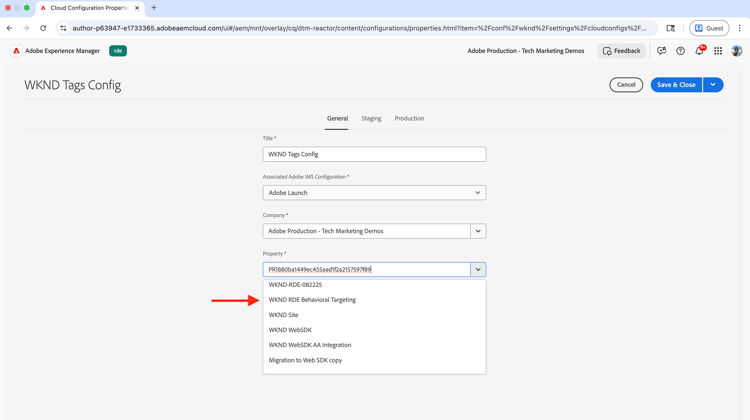Image resolution: width=750 pixels, height=420 pixels.
Task: Open the Help question mark icon
Action: click(x=680, y=51)
